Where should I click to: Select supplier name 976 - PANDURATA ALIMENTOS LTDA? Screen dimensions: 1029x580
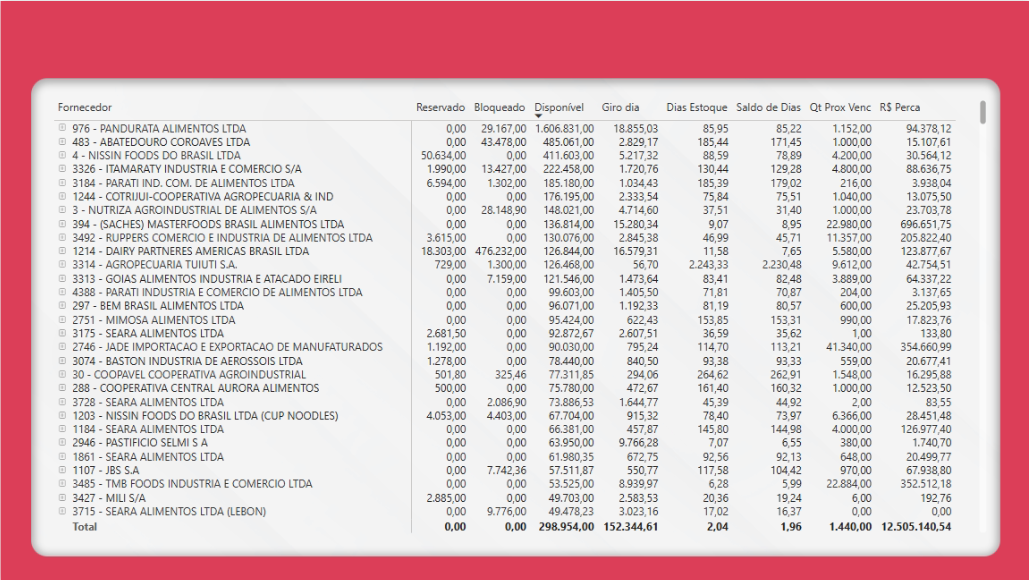[x=159, y=129]
